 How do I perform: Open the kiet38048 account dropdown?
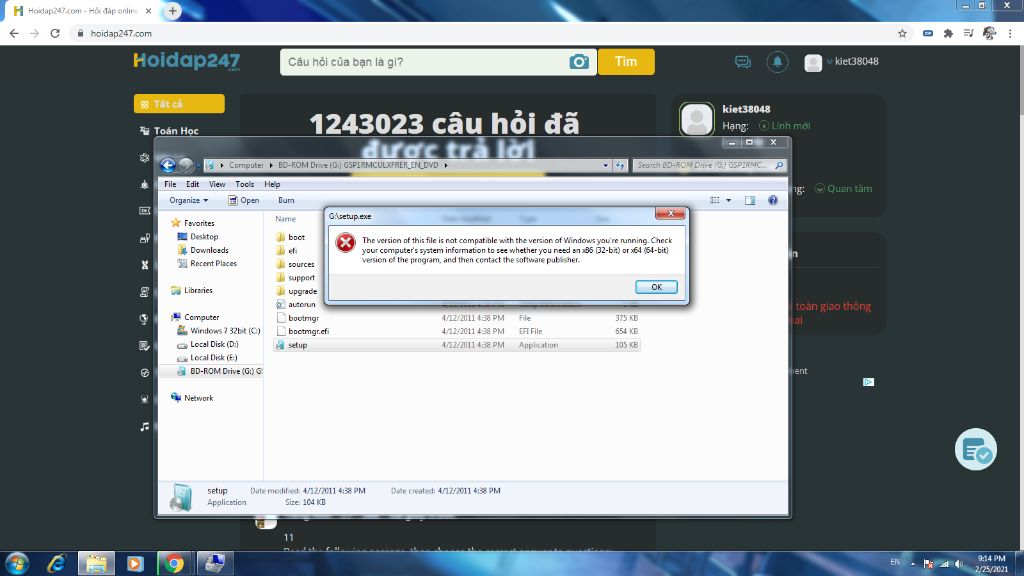tap(842, 62)
